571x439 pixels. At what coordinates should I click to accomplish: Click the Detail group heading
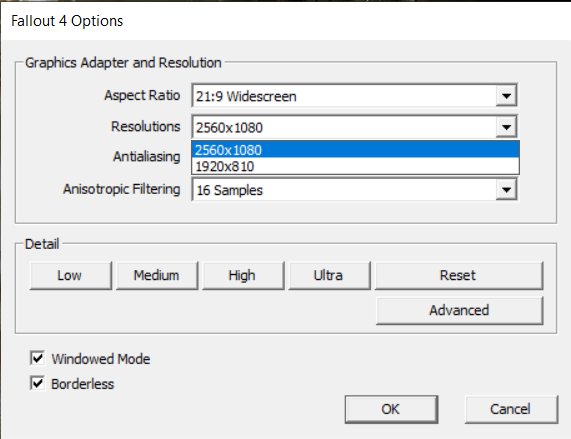[42, 244]
